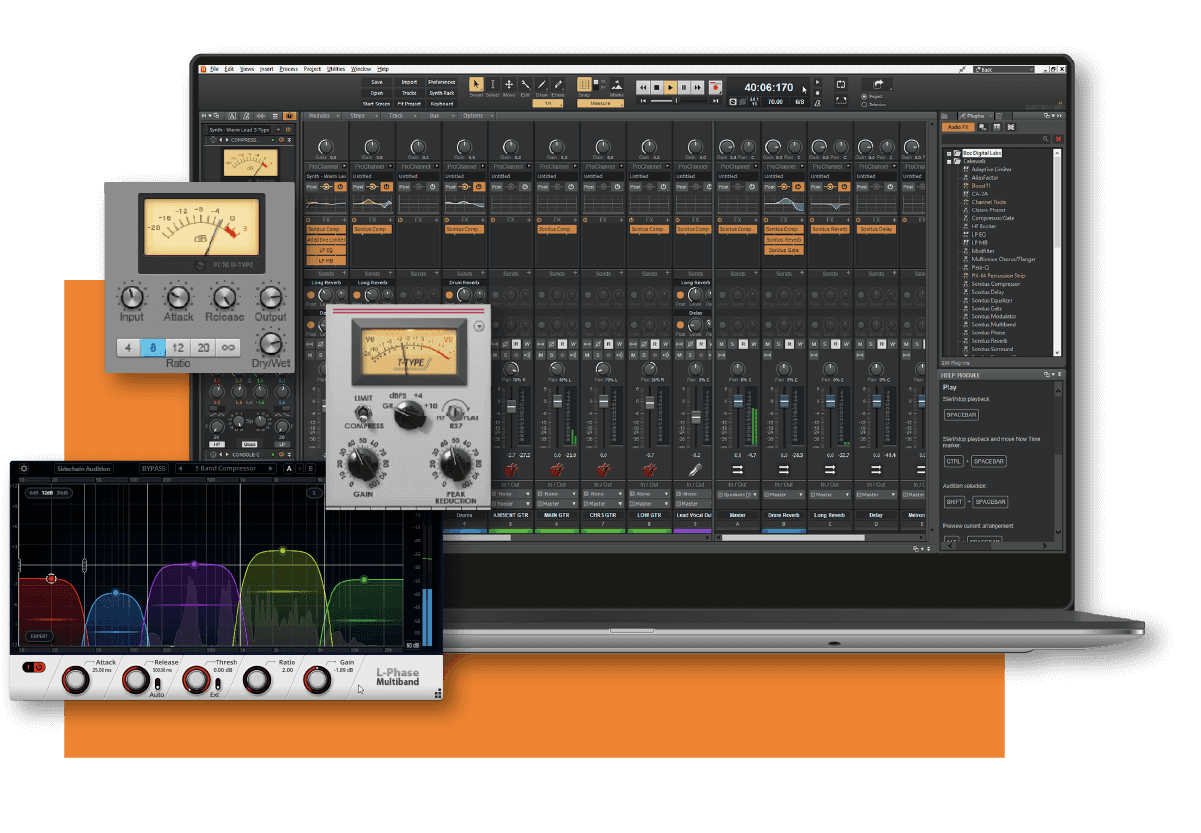Arm the red Record transport button
Viewport: 1201px width, 833px height.
[716, 88]
